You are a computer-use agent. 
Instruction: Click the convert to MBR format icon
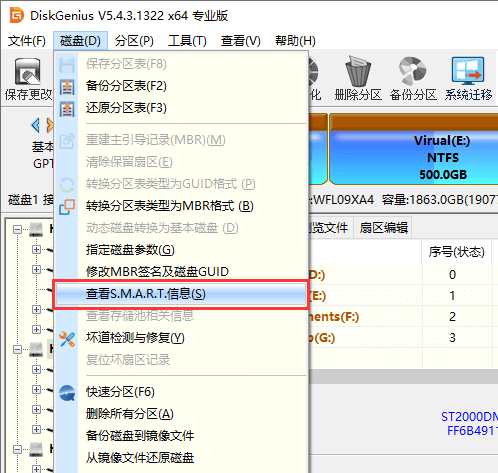[x=67, y=207]
